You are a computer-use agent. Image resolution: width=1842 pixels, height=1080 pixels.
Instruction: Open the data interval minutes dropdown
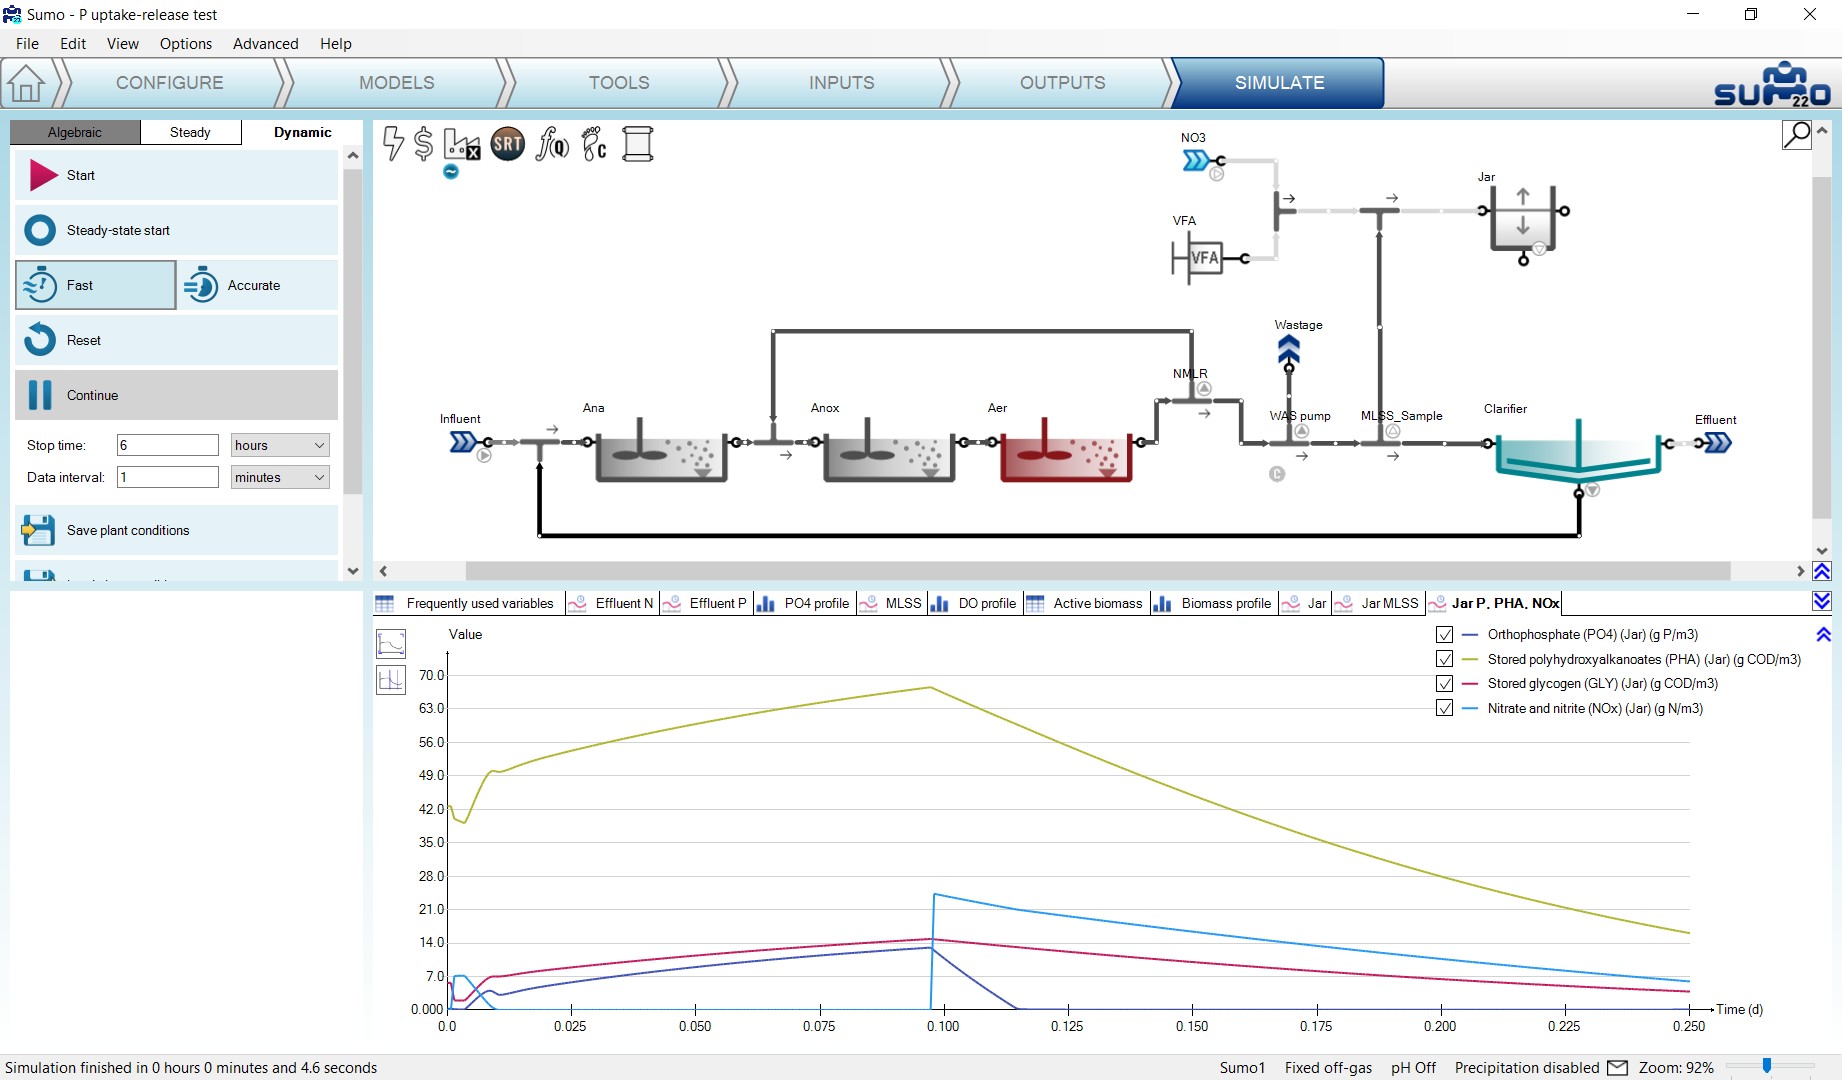[x=280, y=477]
